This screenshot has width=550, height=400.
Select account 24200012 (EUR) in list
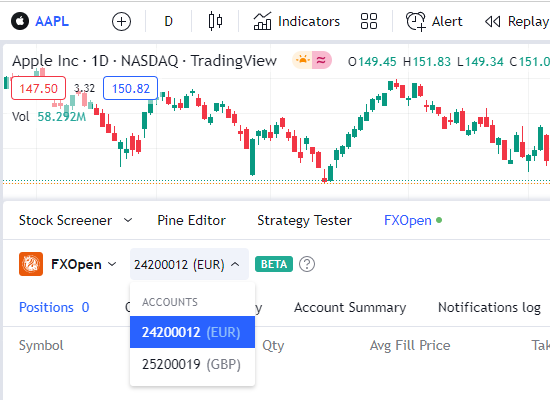192,332
